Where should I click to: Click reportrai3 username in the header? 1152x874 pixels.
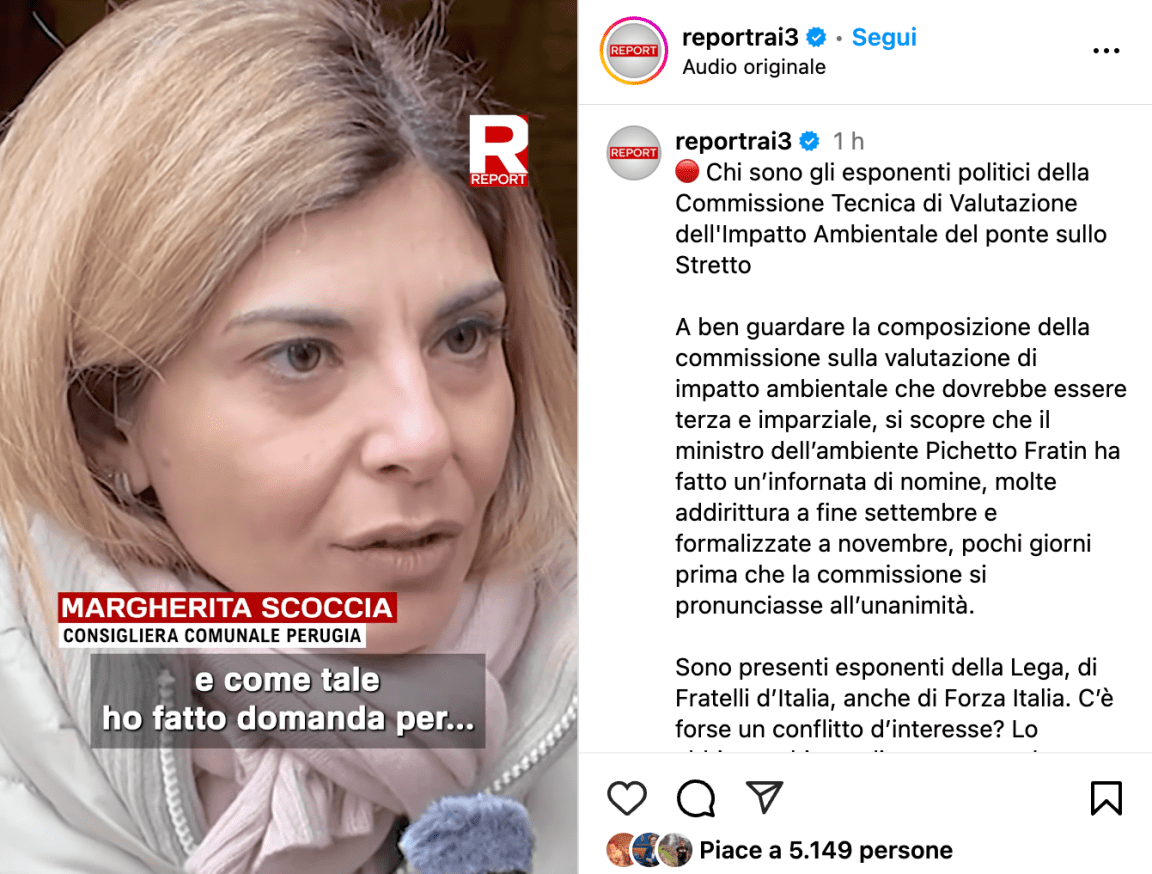[x=740, y=37]
